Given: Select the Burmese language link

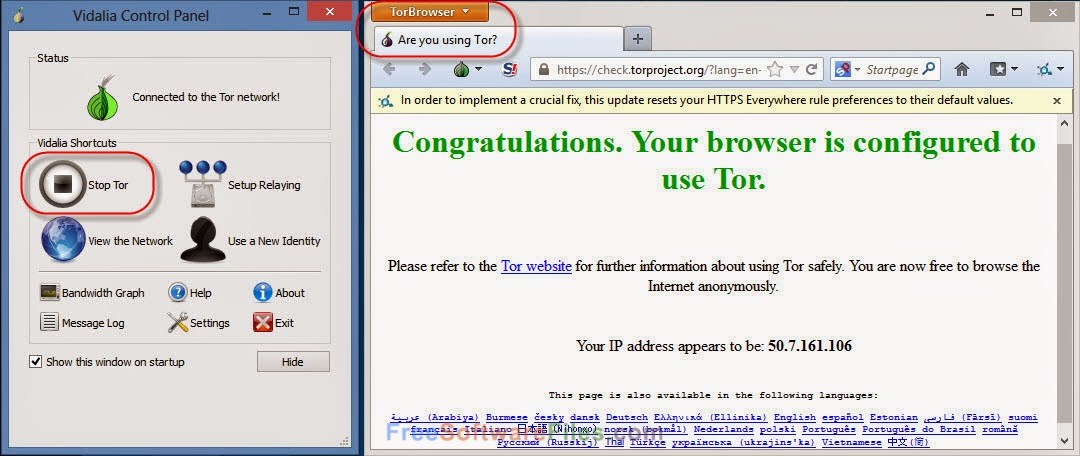Looking at the screenshot, I should (506, 417).
